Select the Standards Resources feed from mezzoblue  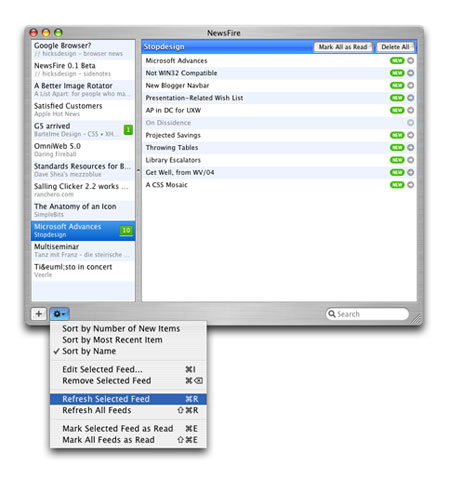click(83, 170)
